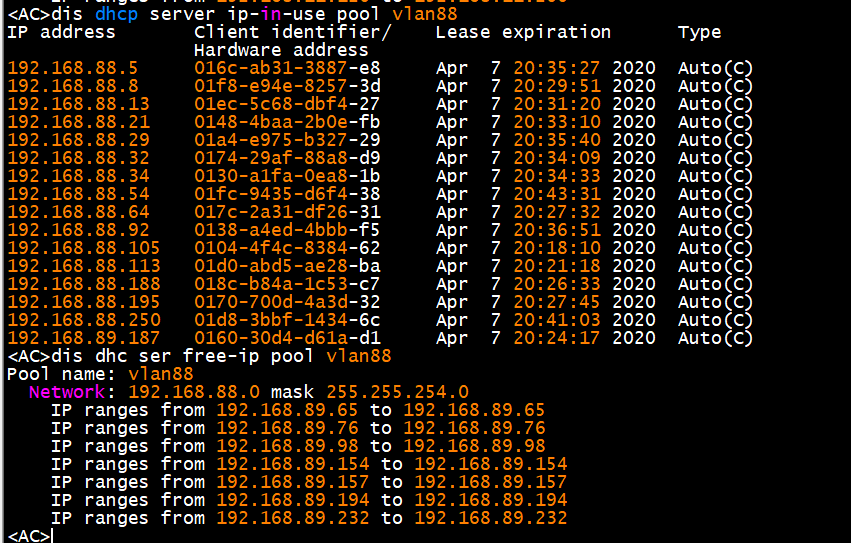The width and height of the screenshot is (851, 543).
Task: Click the magenta "Network" label
Action: (66, 392)
